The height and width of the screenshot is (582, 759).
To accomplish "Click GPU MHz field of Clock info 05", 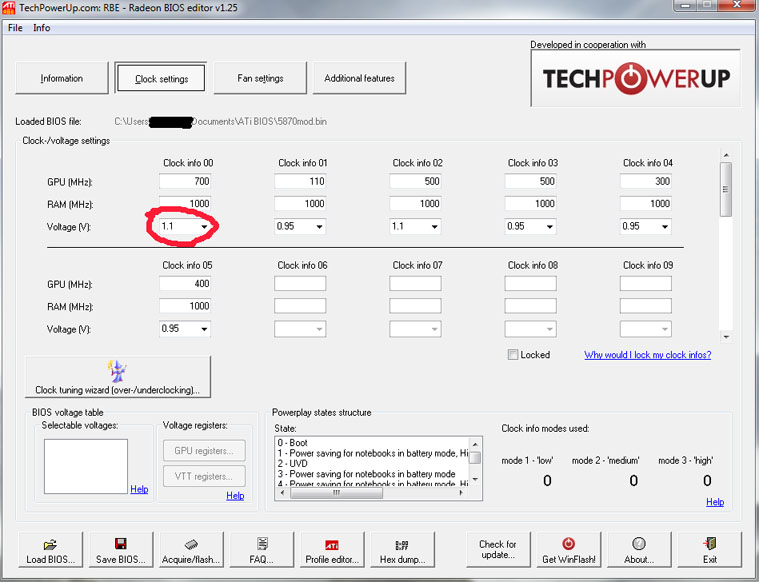I will coord(185,284).
